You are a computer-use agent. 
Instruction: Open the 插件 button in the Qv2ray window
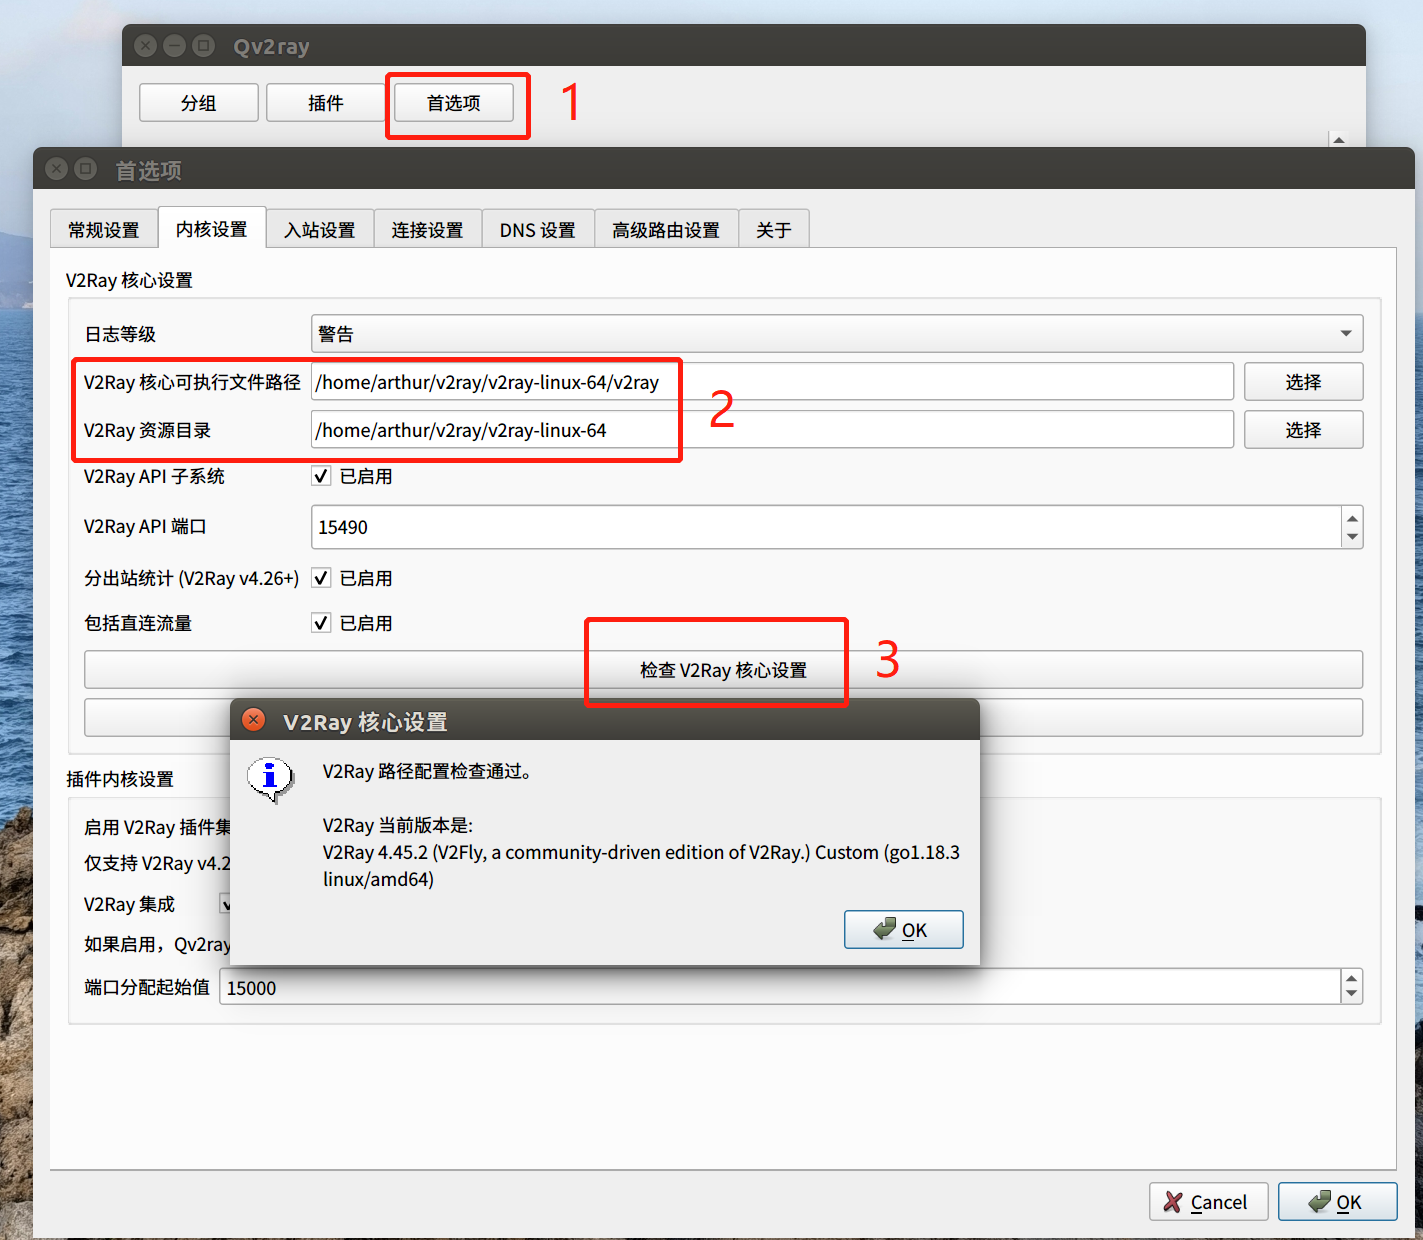325,102
